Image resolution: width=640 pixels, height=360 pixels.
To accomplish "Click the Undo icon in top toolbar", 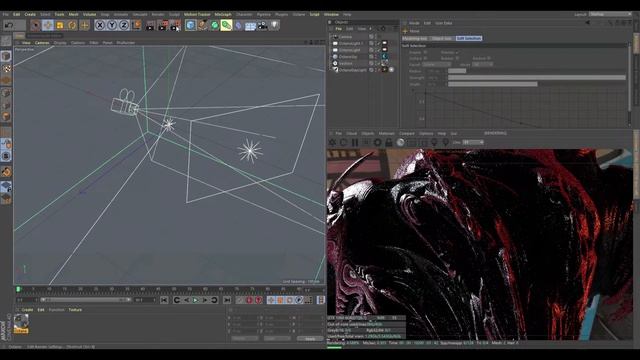I will click(x=8, y=25).
